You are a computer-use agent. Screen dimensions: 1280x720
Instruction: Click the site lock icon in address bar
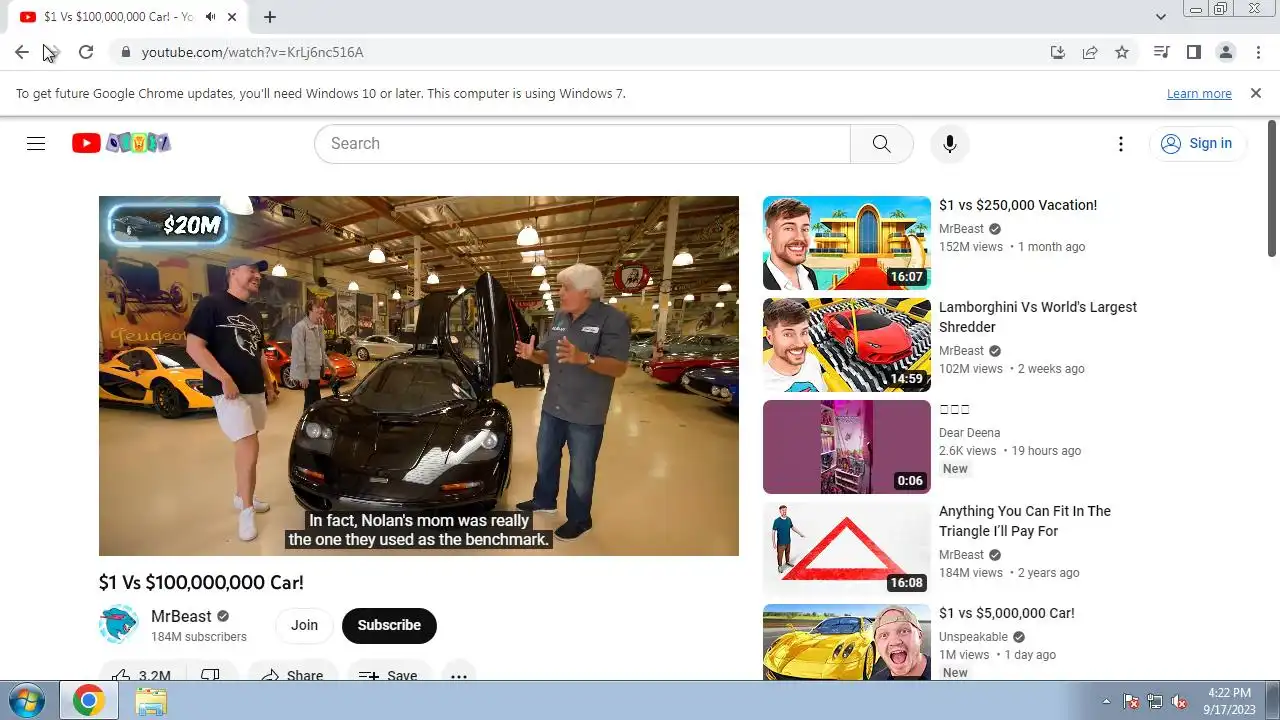pos(125,52)
